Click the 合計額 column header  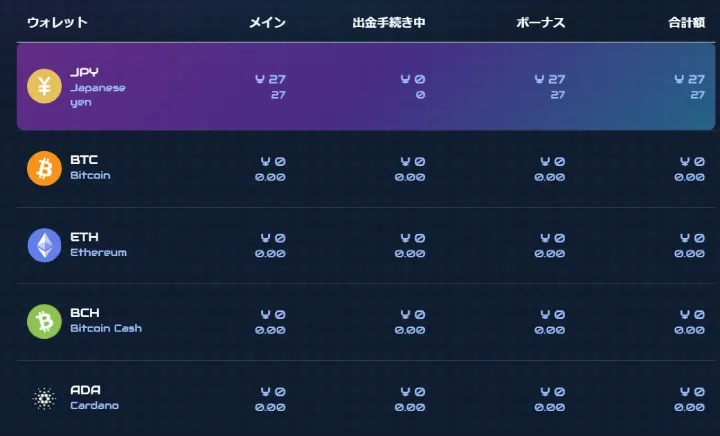686,22
